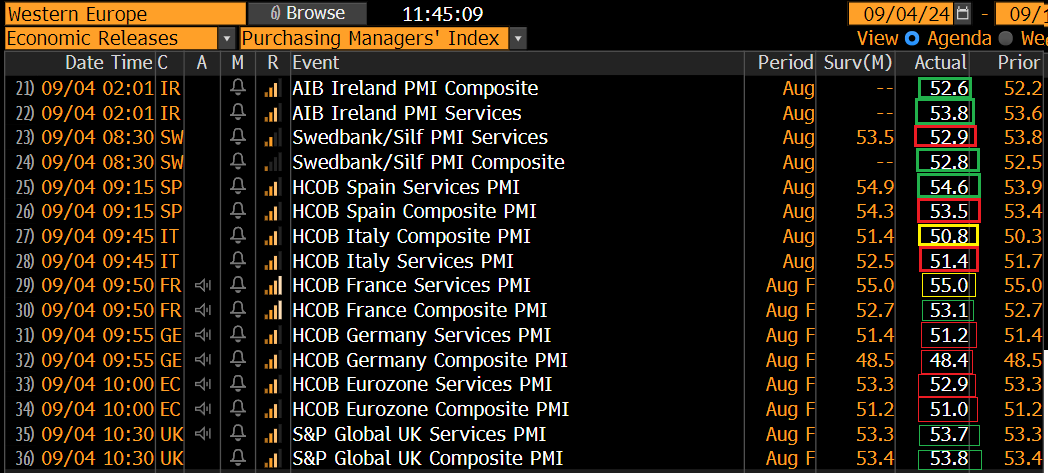Select the Agenda view radio button
Image resolution: width=1048 pixels, height=473 pixels.
pos(913,38)
